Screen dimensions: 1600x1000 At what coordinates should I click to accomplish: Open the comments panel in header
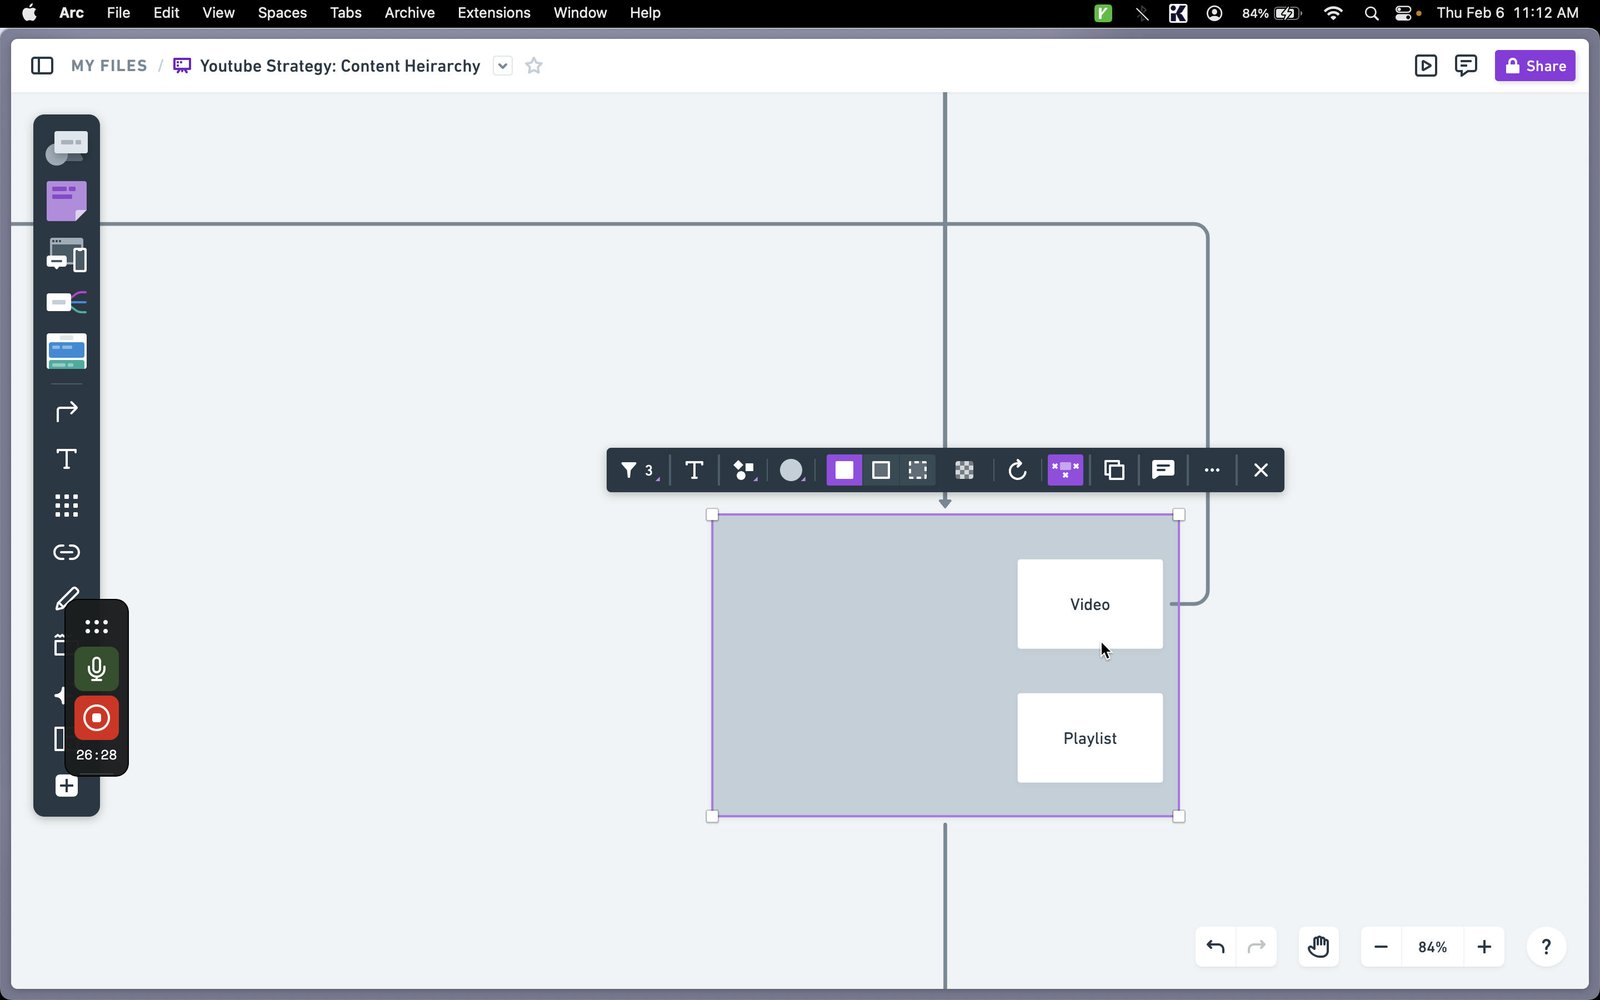click(x=1466, y=66)
